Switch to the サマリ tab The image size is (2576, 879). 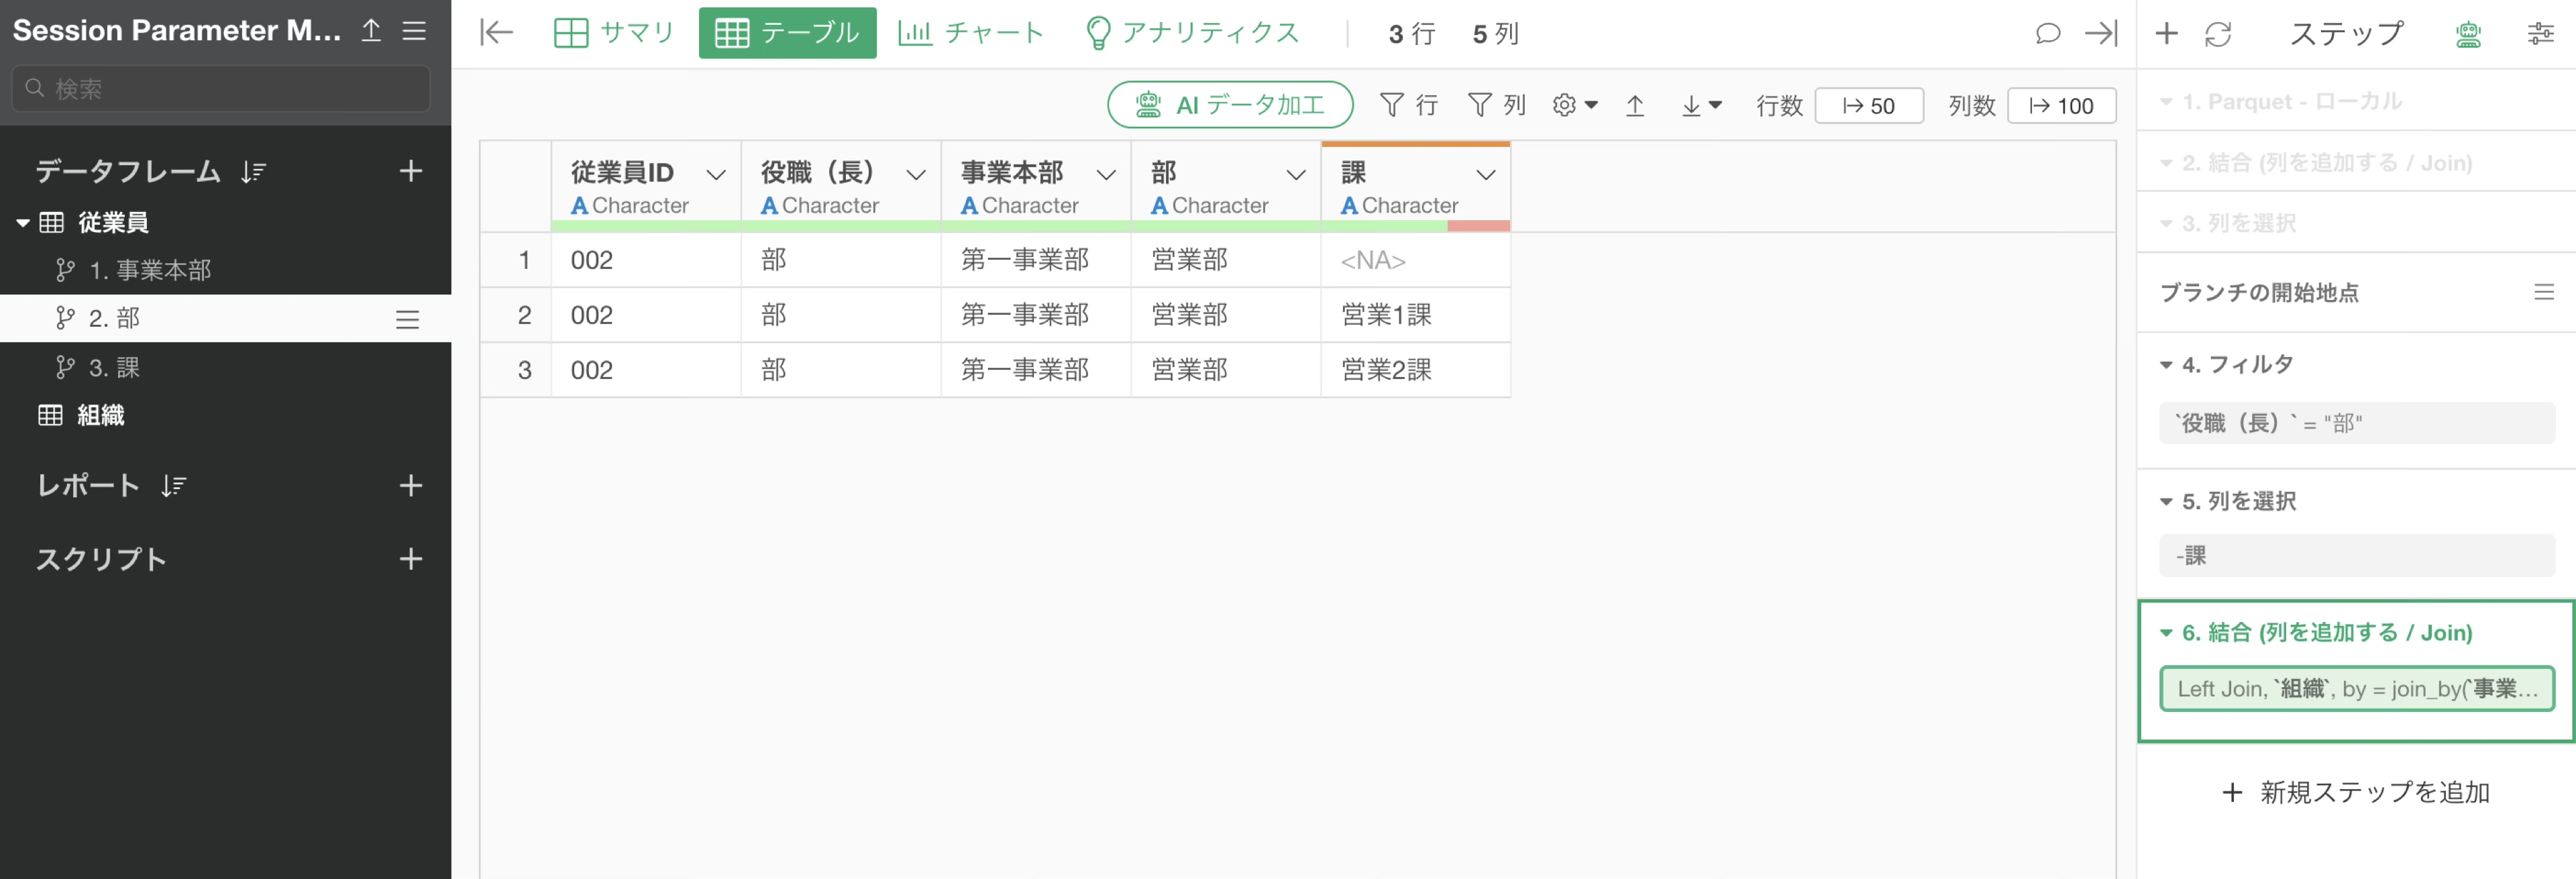[x=614, y=33]
